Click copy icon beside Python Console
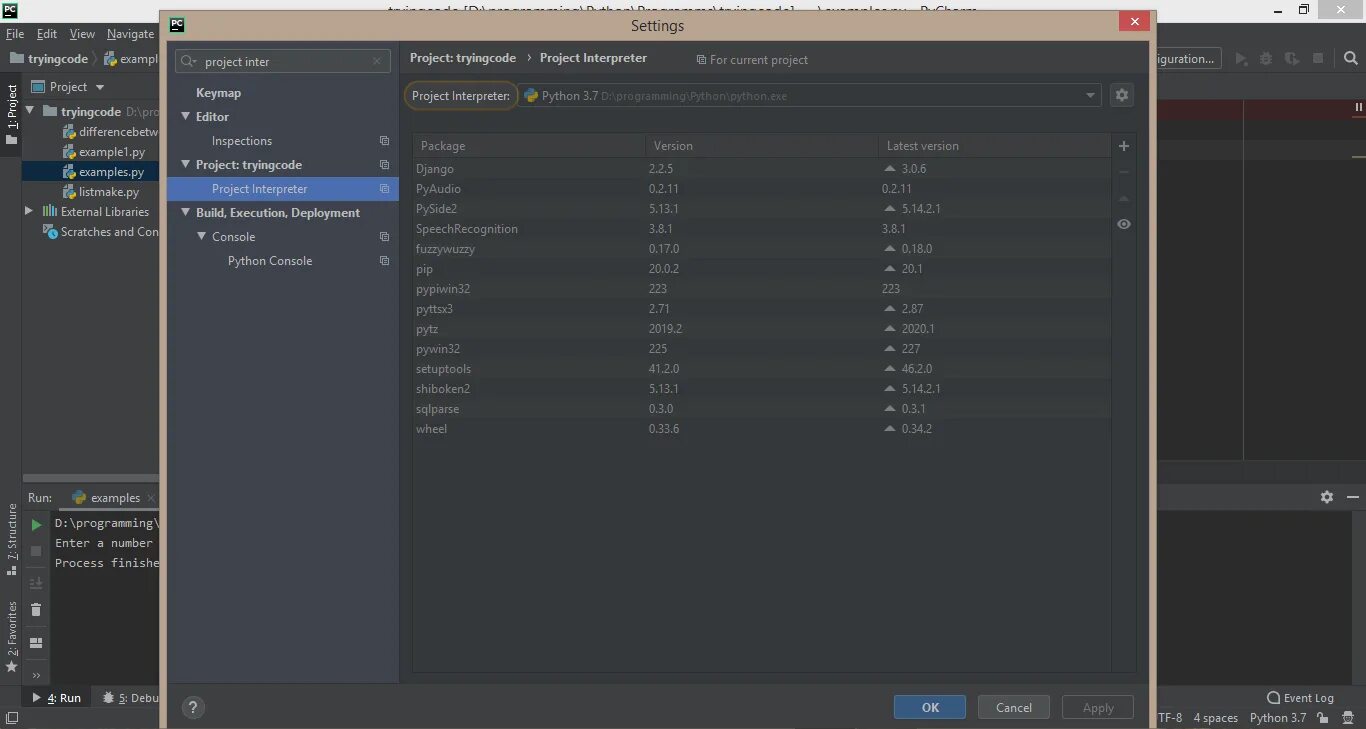The width and height of the screenshot is (1366, 729). click(x=384, y=261)
